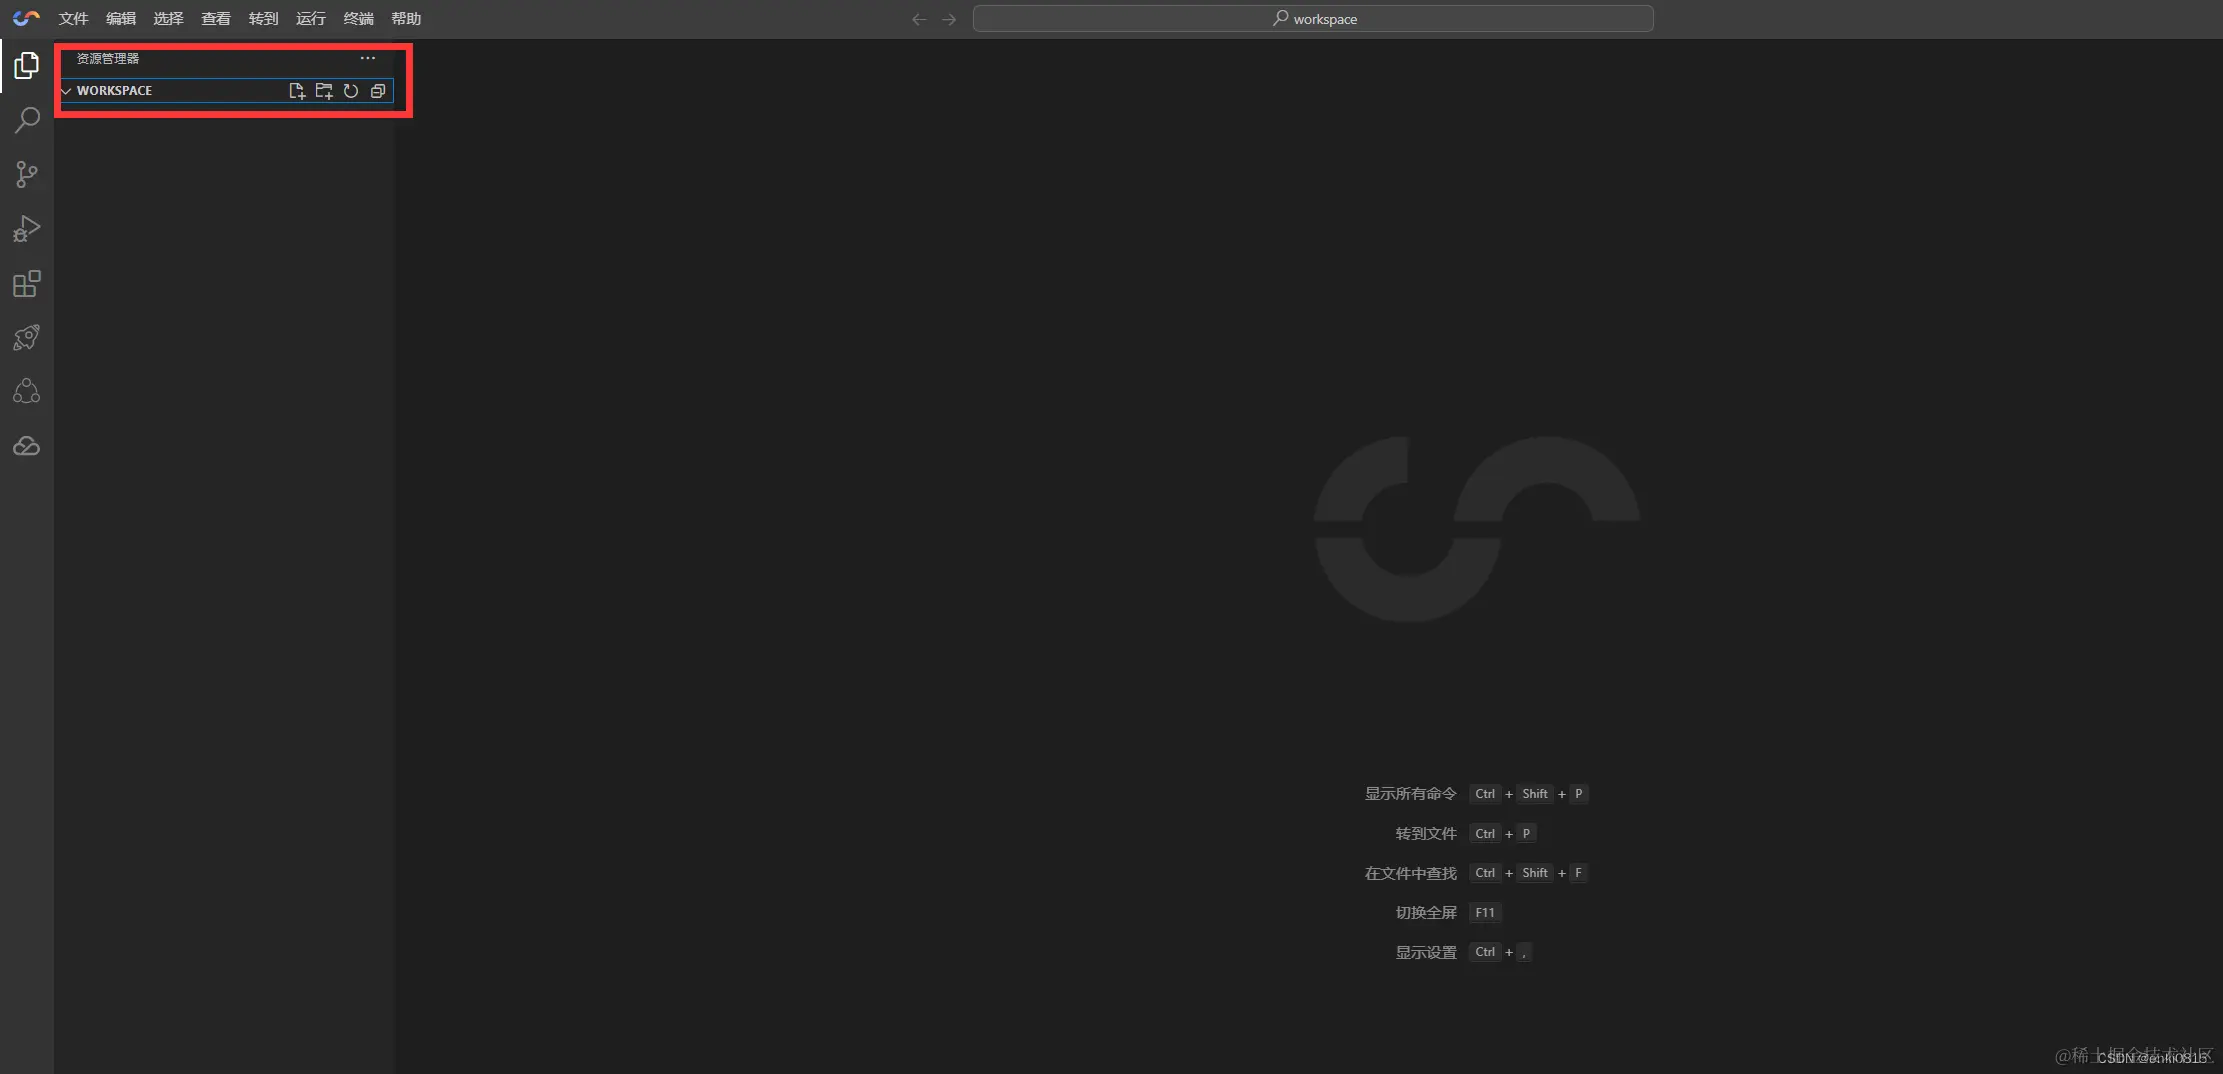This screenshot has height=1074, width=2223.
Task: Open the 查看 menu
Action: 216,19
